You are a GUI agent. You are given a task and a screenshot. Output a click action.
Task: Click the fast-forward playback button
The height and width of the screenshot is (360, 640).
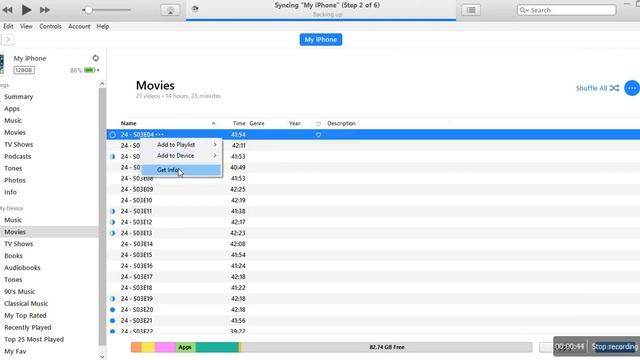click(x=45, y=10)
